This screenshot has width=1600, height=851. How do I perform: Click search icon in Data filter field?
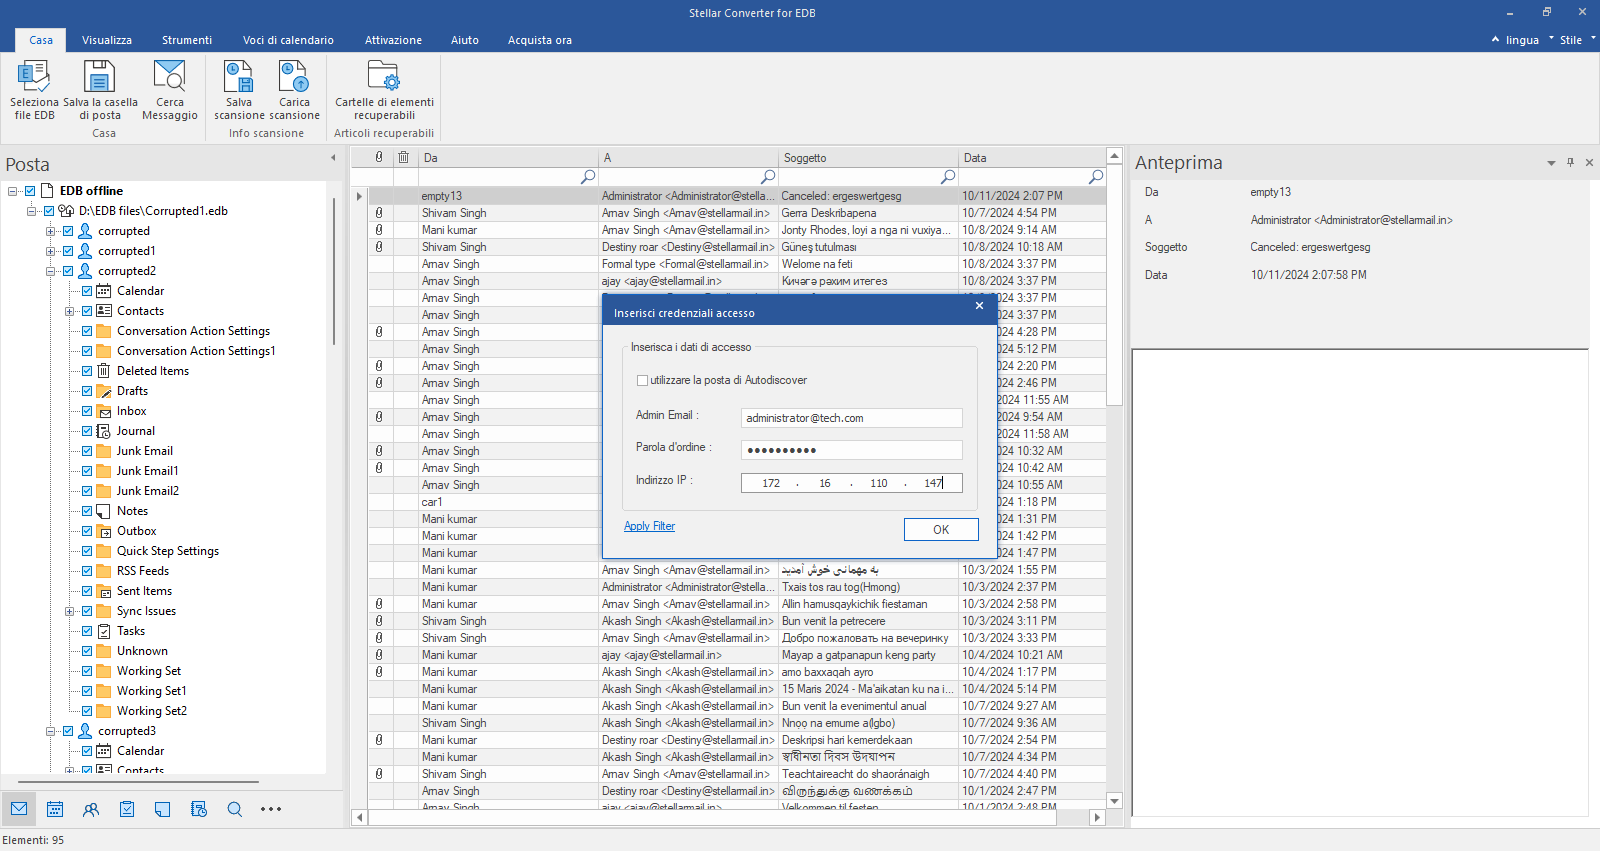pyautogui.click(x=1096, y=176)
